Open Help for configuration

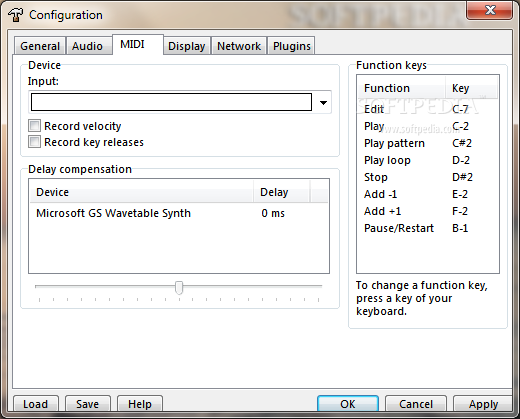(140, 404)
